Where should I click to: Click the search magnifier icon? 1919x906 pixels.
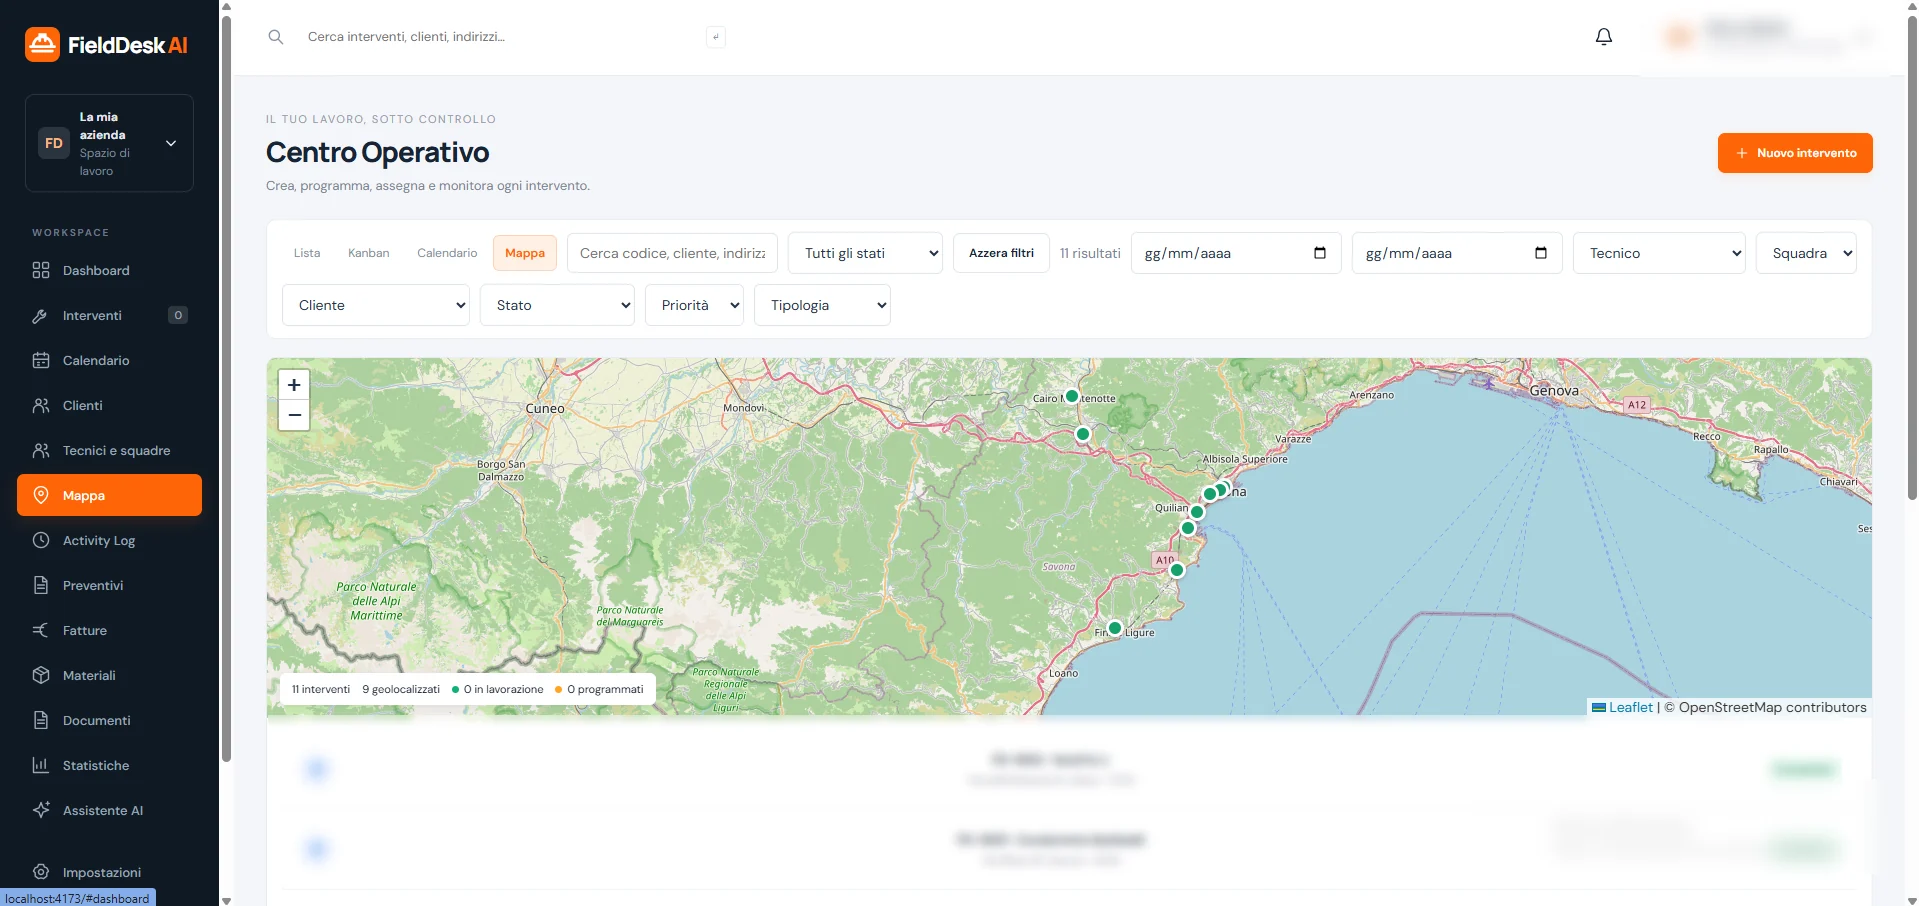tap(276, 37)
